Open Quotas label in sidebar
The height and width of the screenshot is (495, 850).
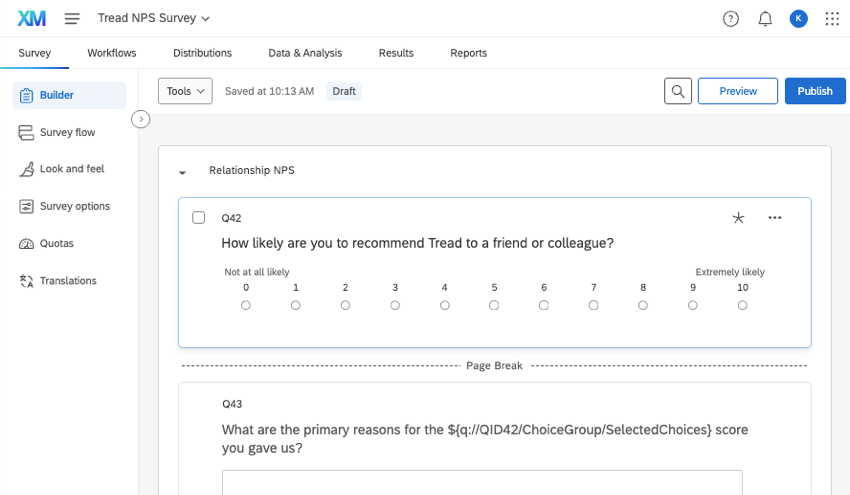click(x=57, y=243)
